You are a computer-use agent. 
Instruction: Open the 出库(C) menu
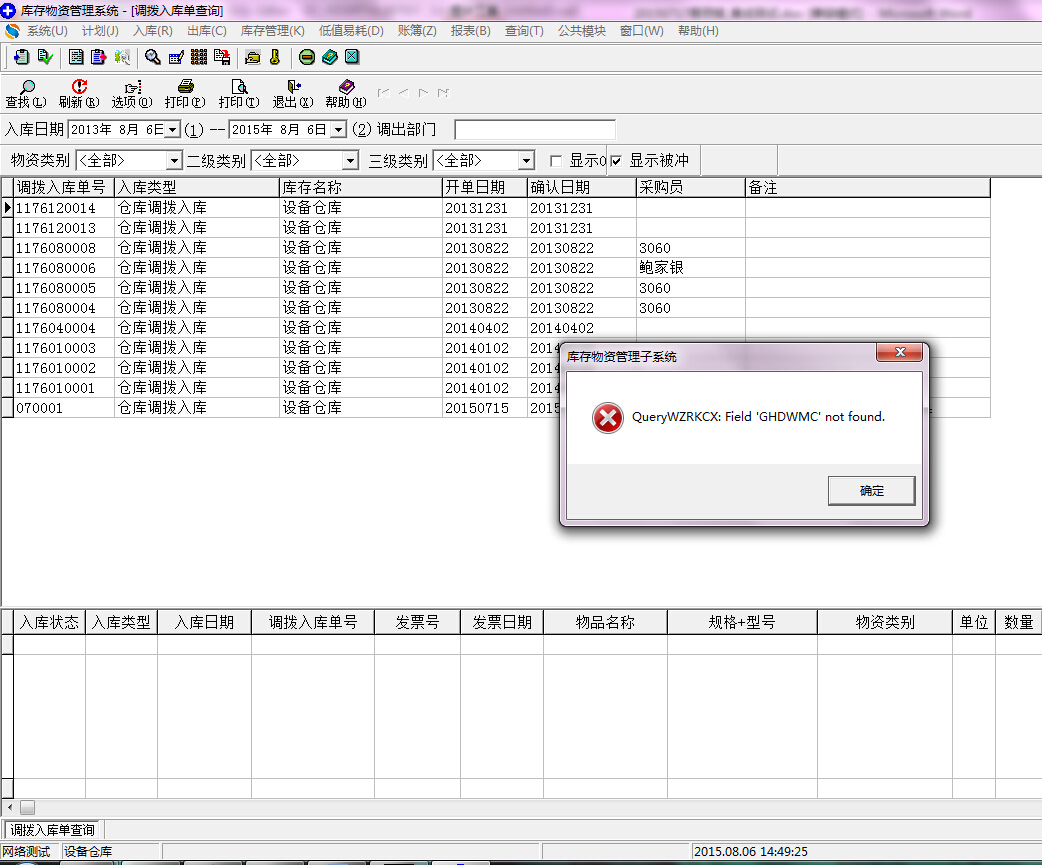point(207,31)
